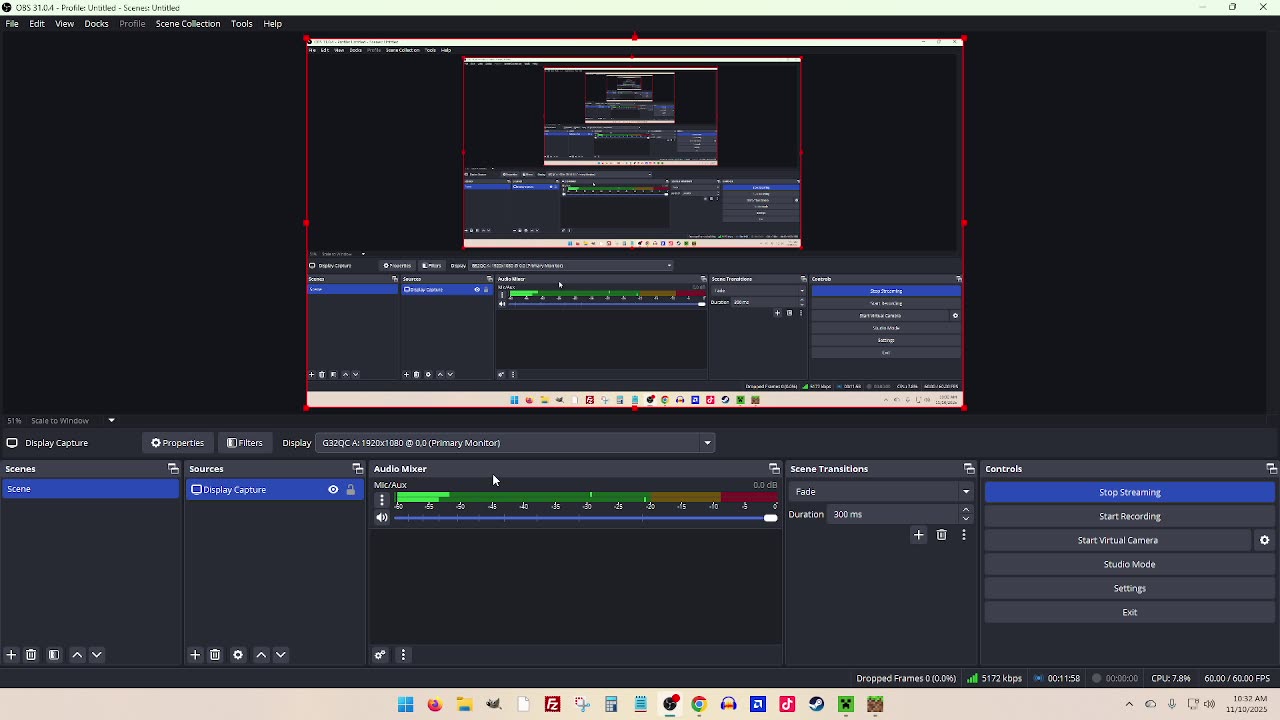Open source properties gear in Sources dock
The height and width of the screenshot is (720, 1280).
coord(238,655)
